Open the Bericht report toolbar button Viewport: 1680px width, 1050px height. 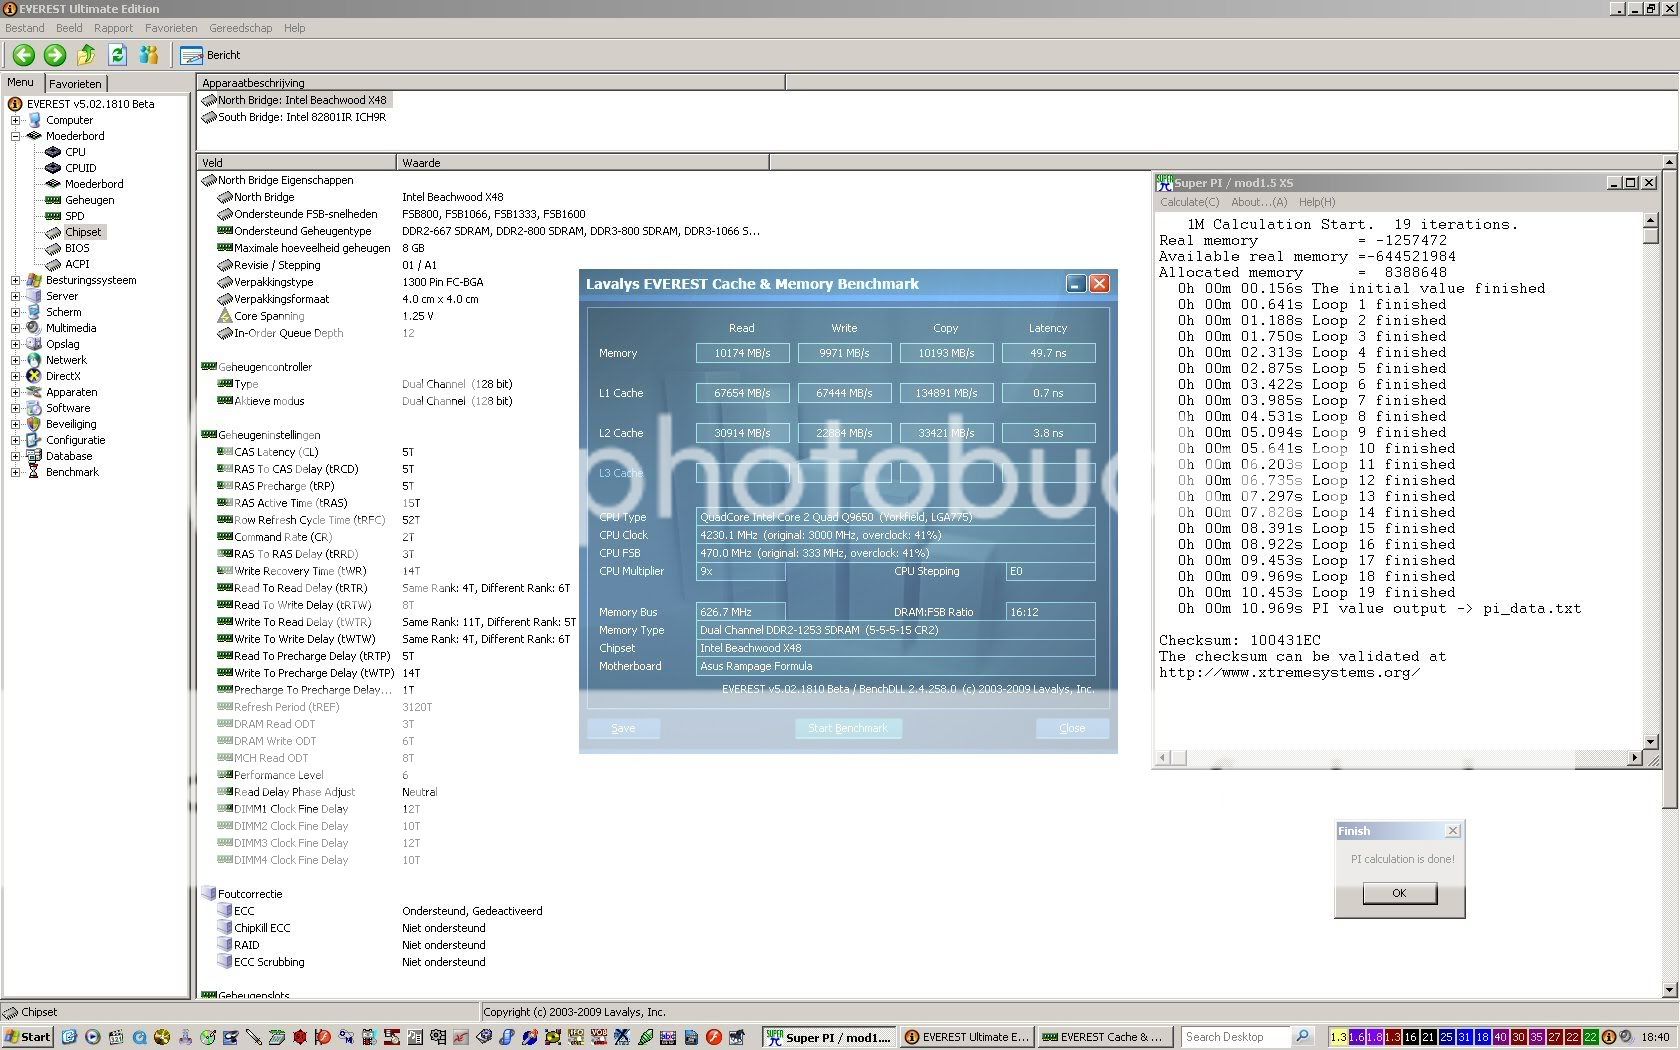tap(211, 55)
